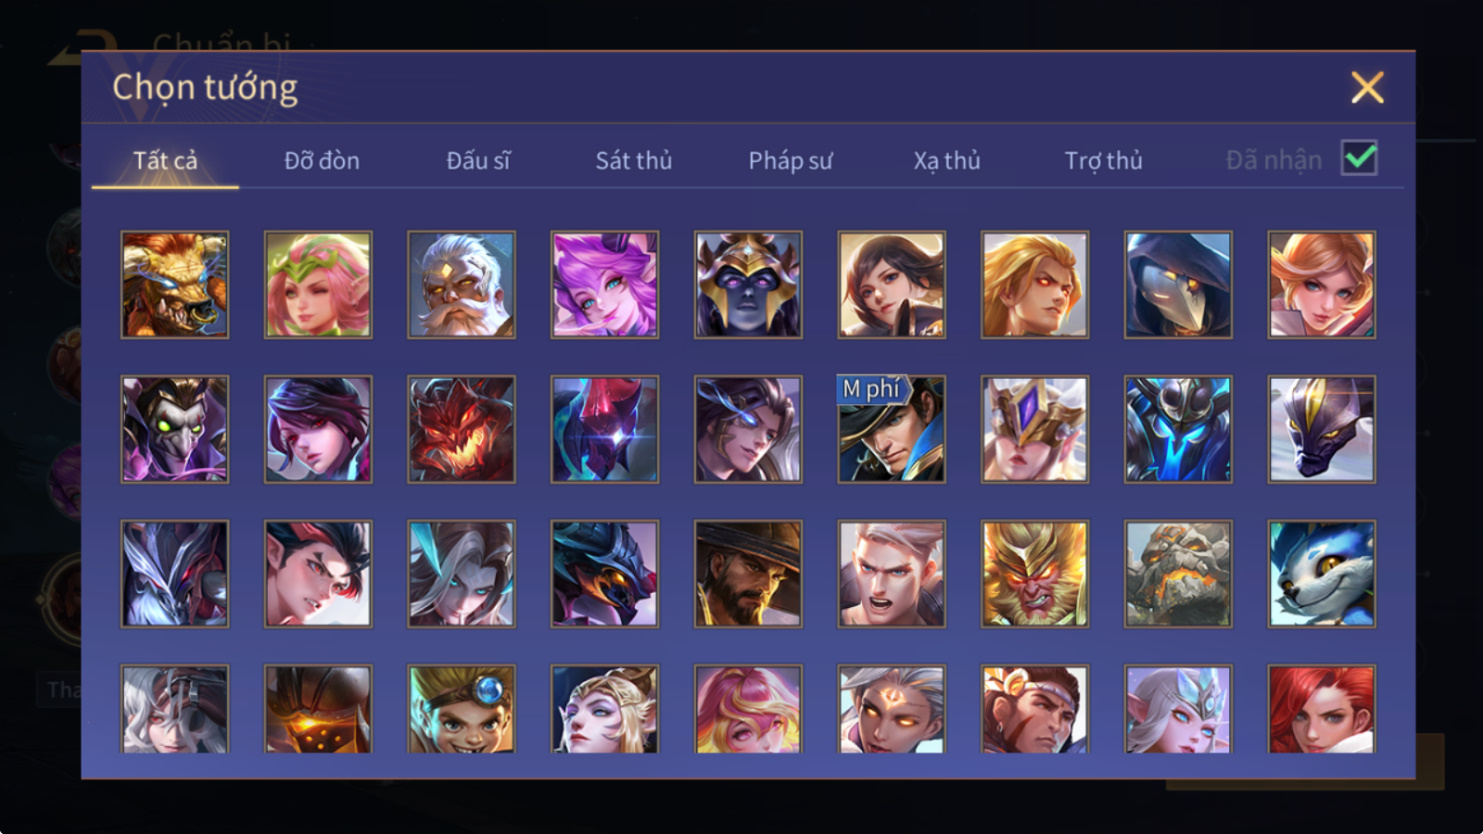Select the stone golem hero portrait
1483x834 pixels.
click(1178, 574)
